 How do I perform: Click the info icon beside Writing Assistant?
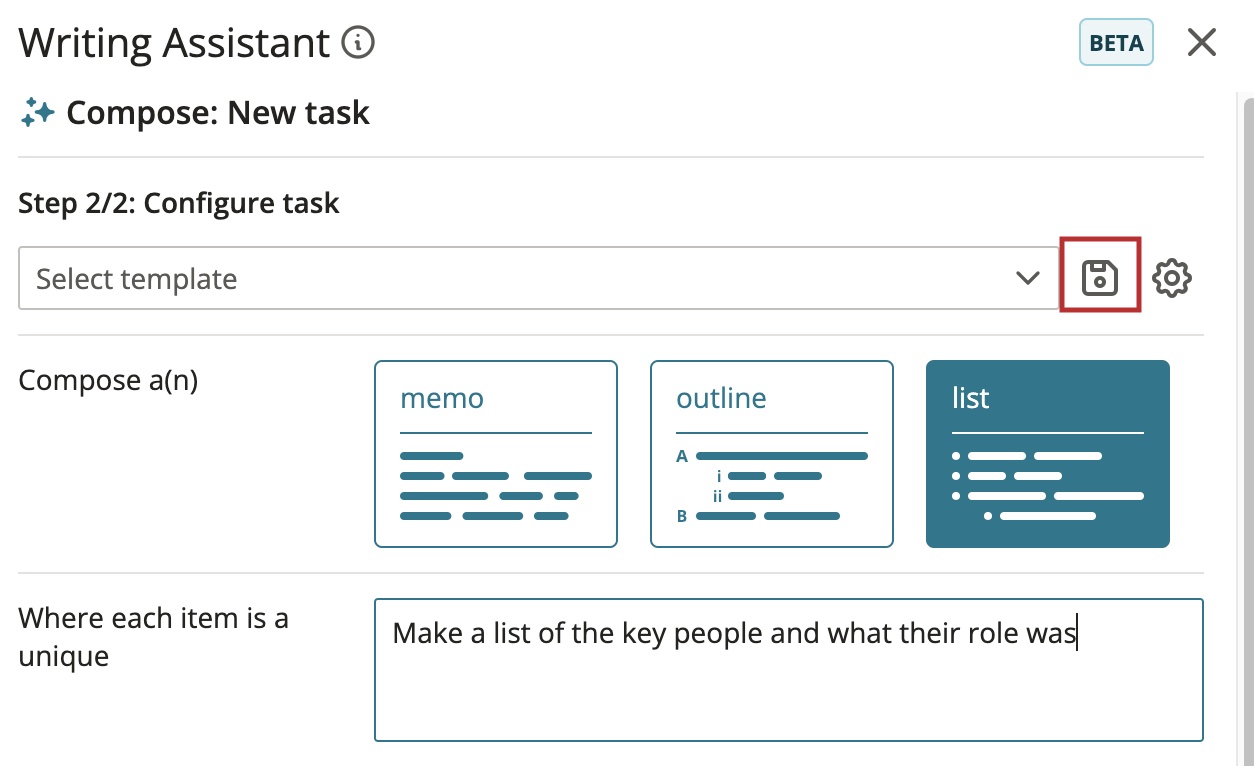[x=358, y=43]
